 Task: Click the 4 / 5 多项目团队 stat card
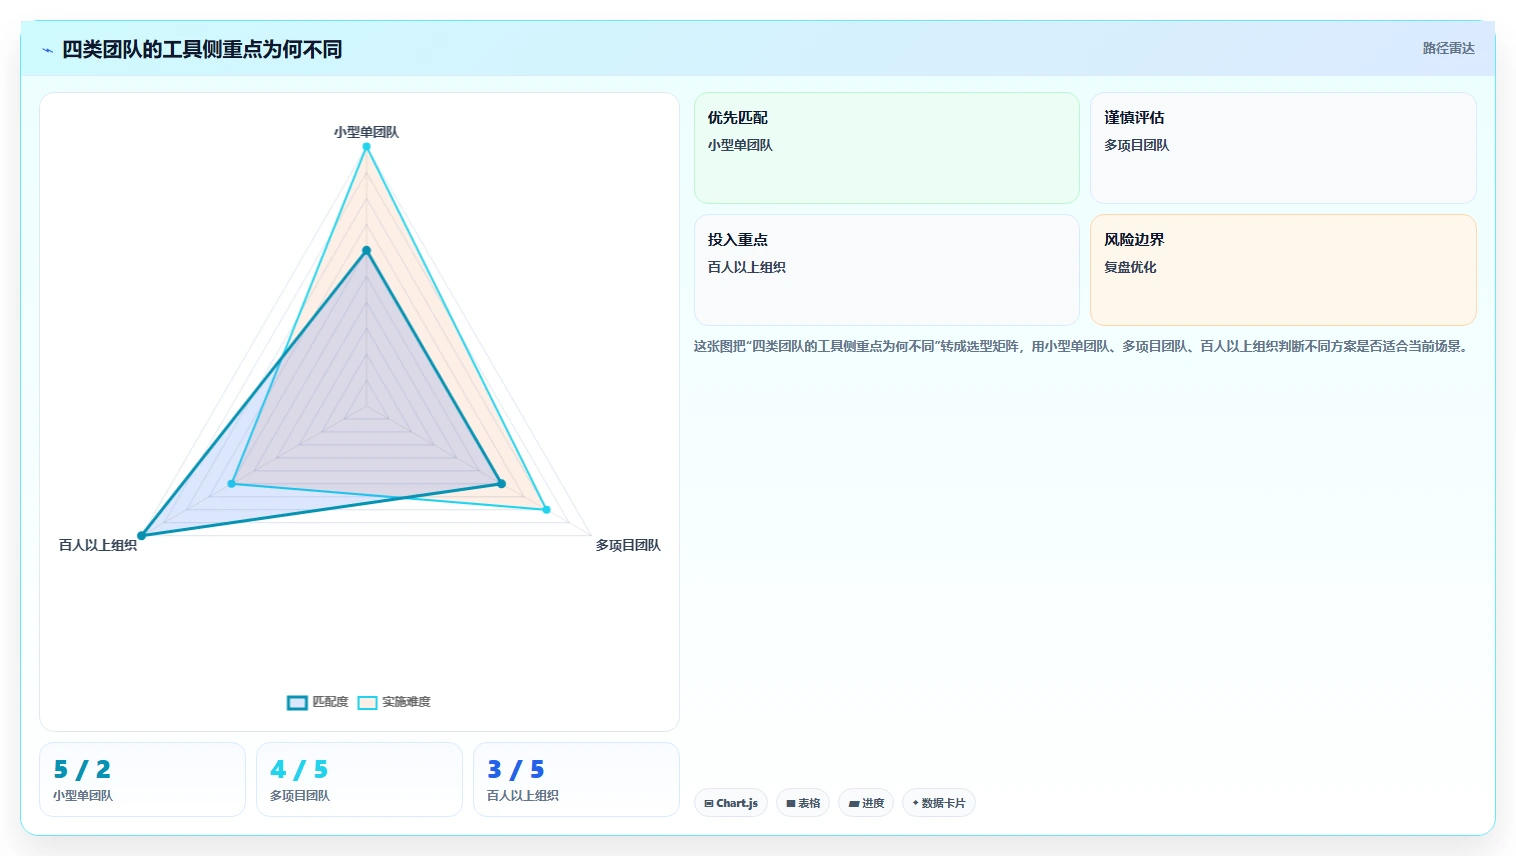(x=359, y=779)
